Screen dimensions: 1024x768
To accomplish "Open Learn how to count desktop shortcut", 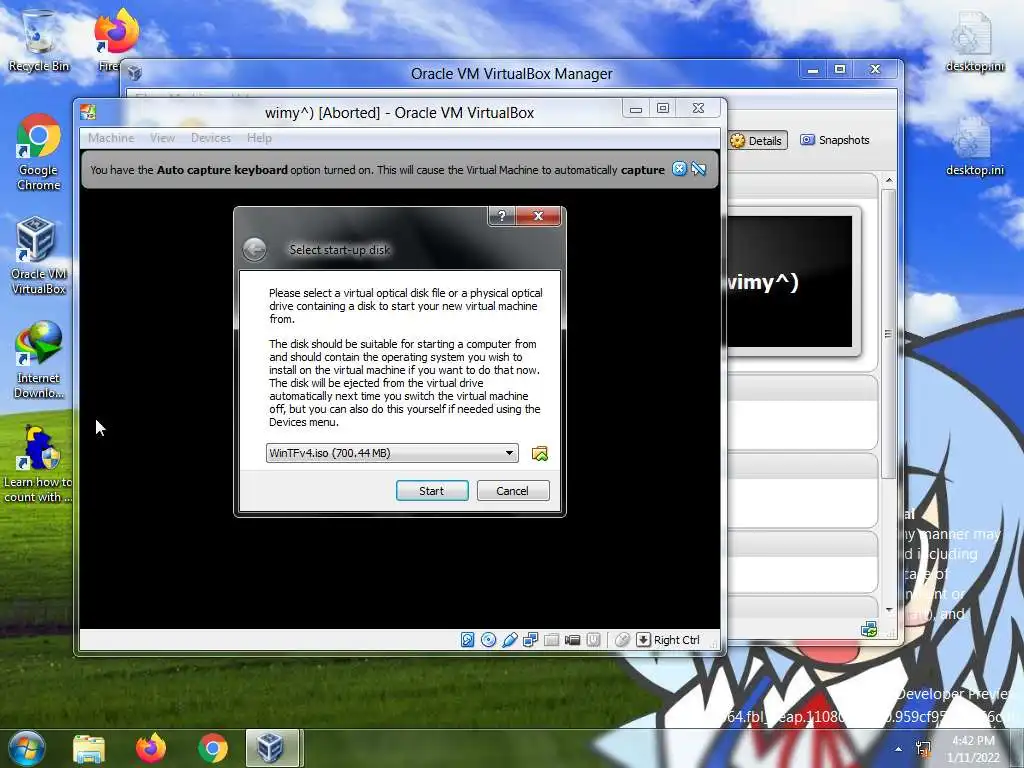I will coord(38,464).
